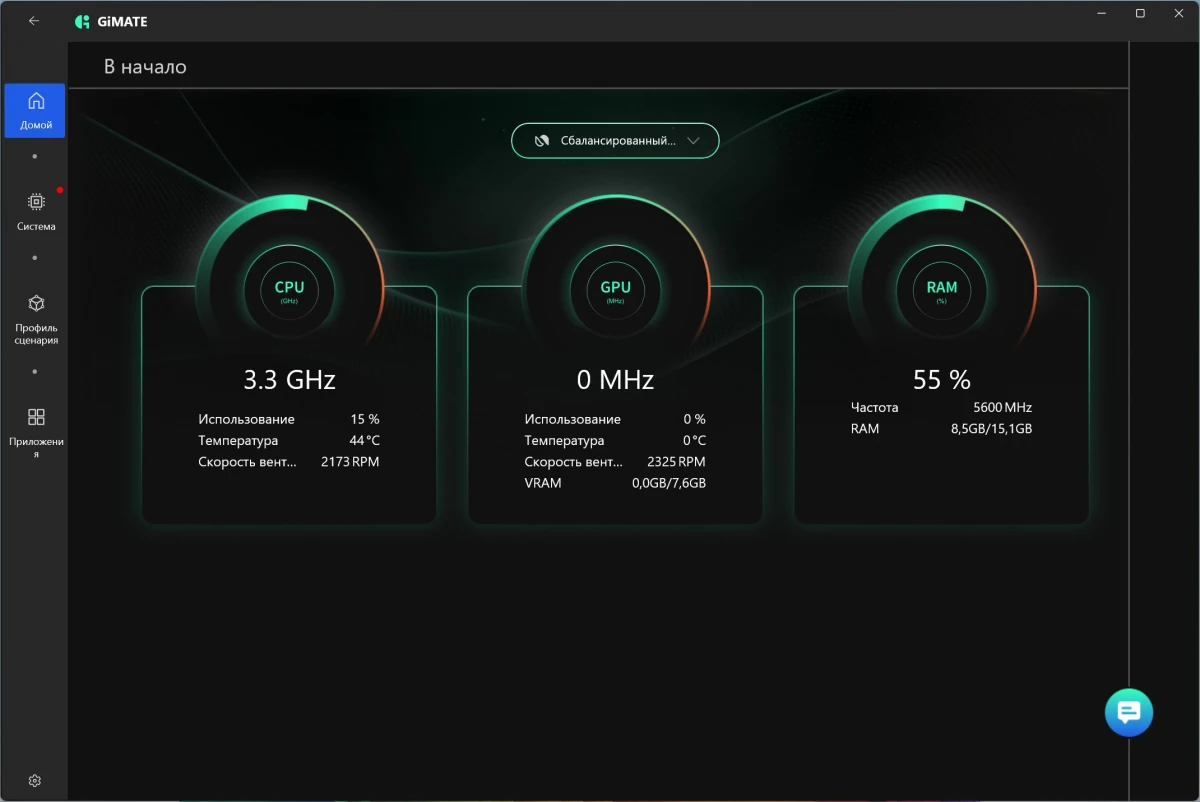Click the GiMATE logo icon
1200x802 pixels.
click(x=83, y=21)
